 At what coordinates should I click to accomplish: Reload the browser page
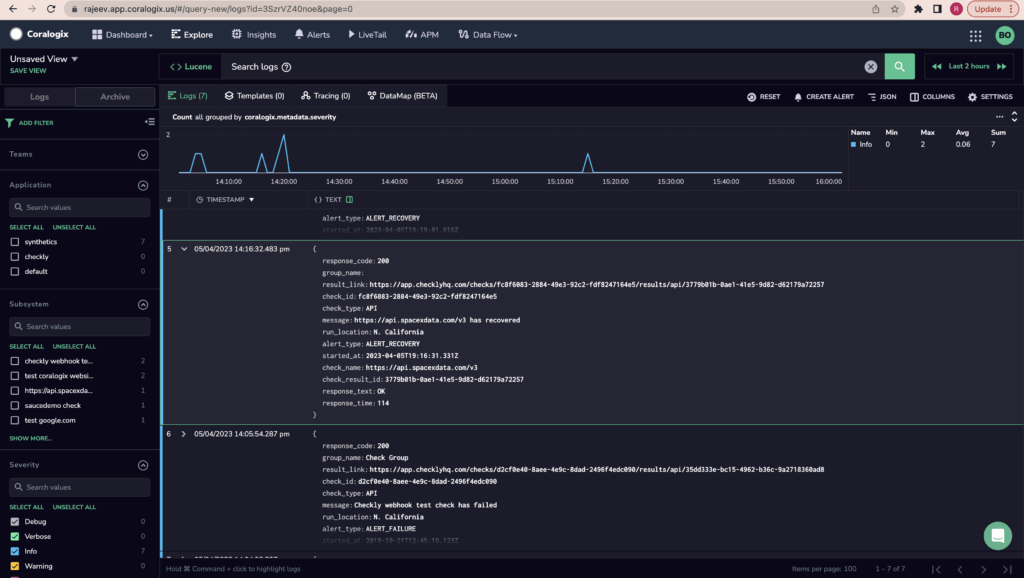pyautogui.click(x=51, y=9)
